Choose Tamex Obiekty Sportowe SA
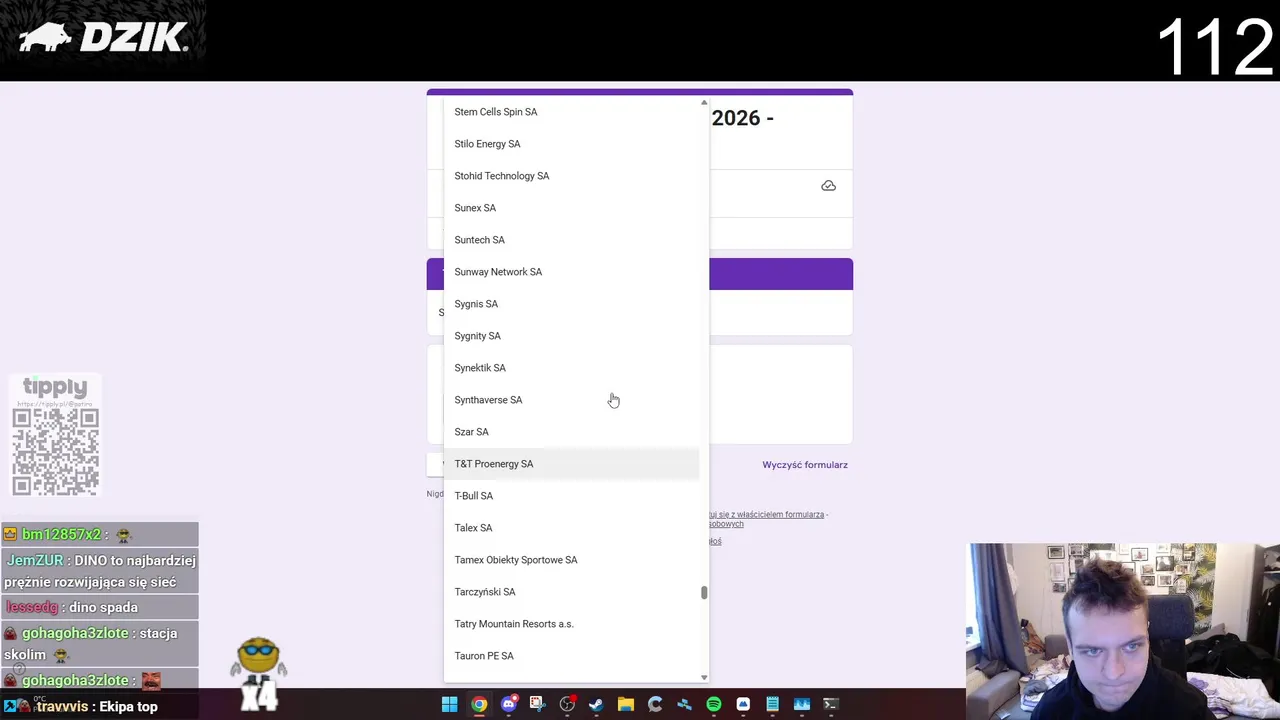The width and height of the screenshot is (1280, 720). pyautogui.click(x=571, y=560)
